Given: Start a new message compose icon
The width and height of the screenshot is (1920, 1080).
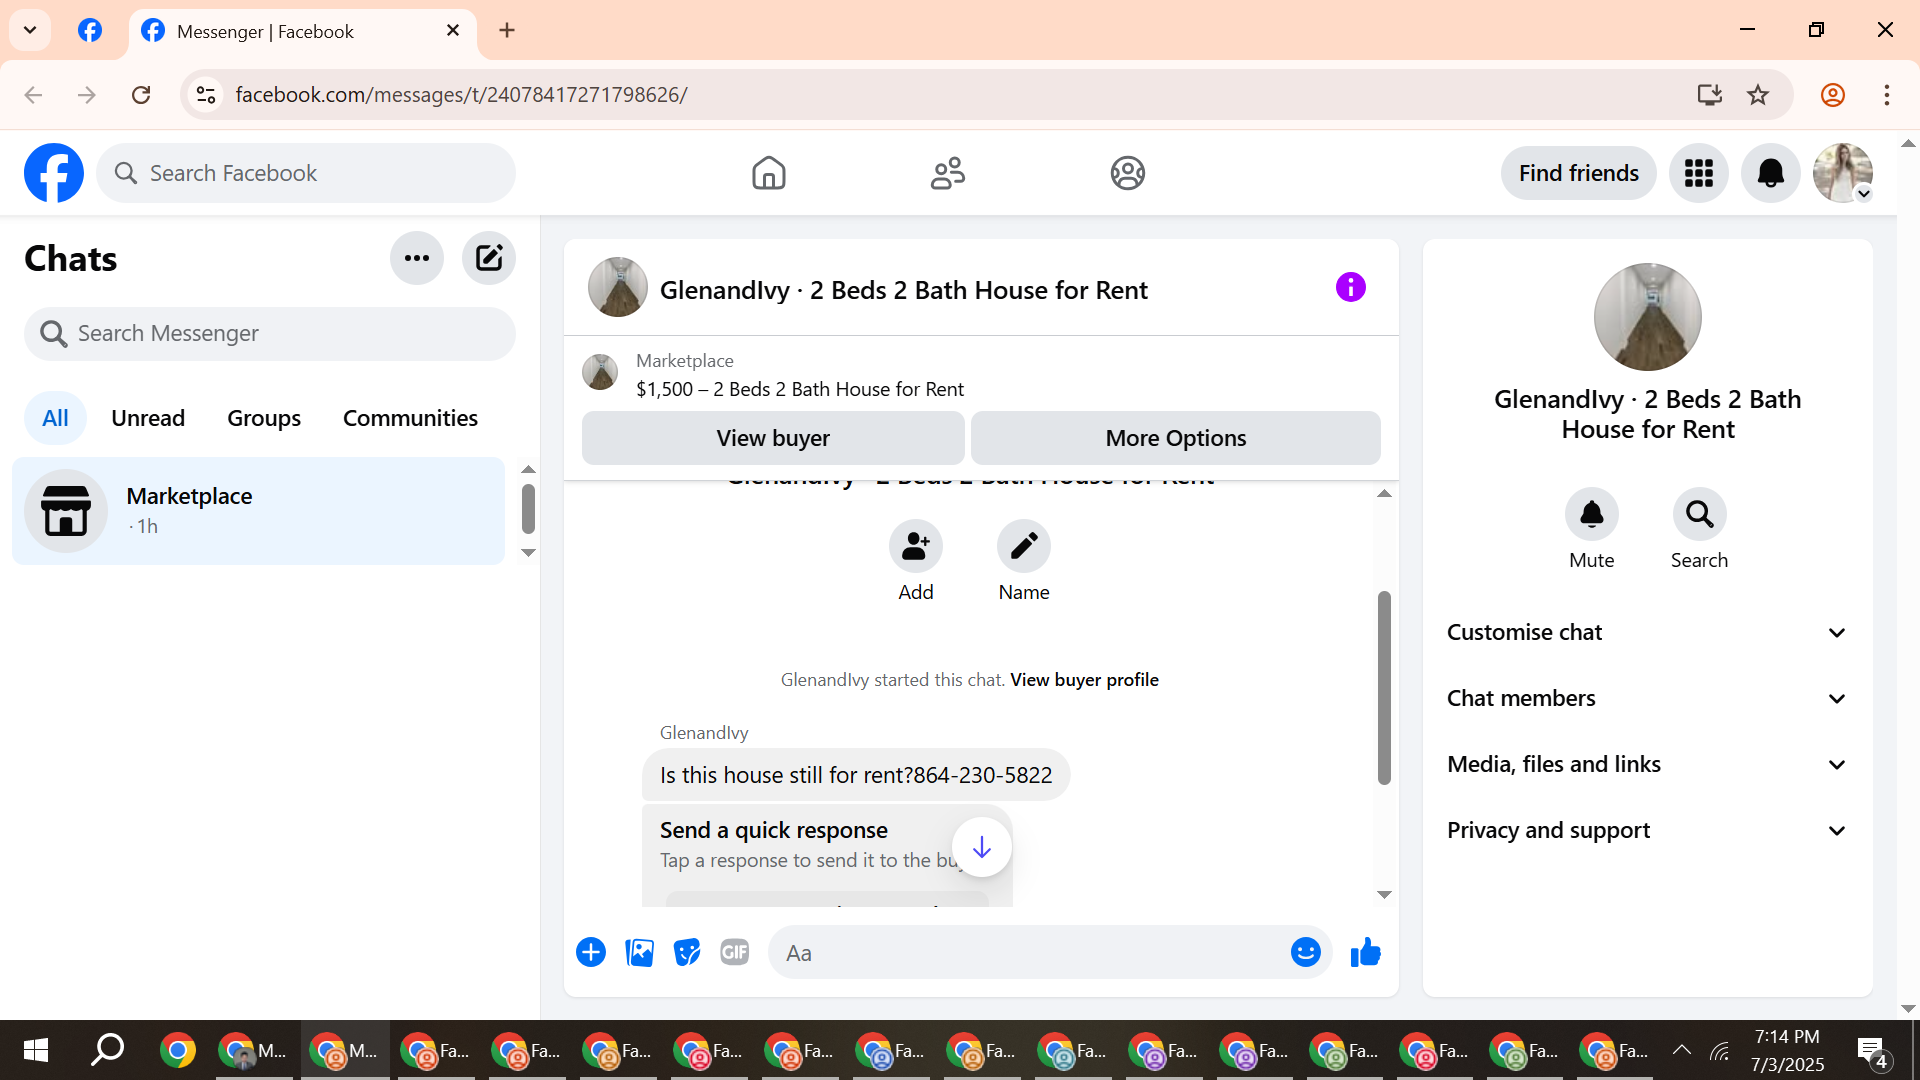Looking at the screenshot, I should click(488, 259).
